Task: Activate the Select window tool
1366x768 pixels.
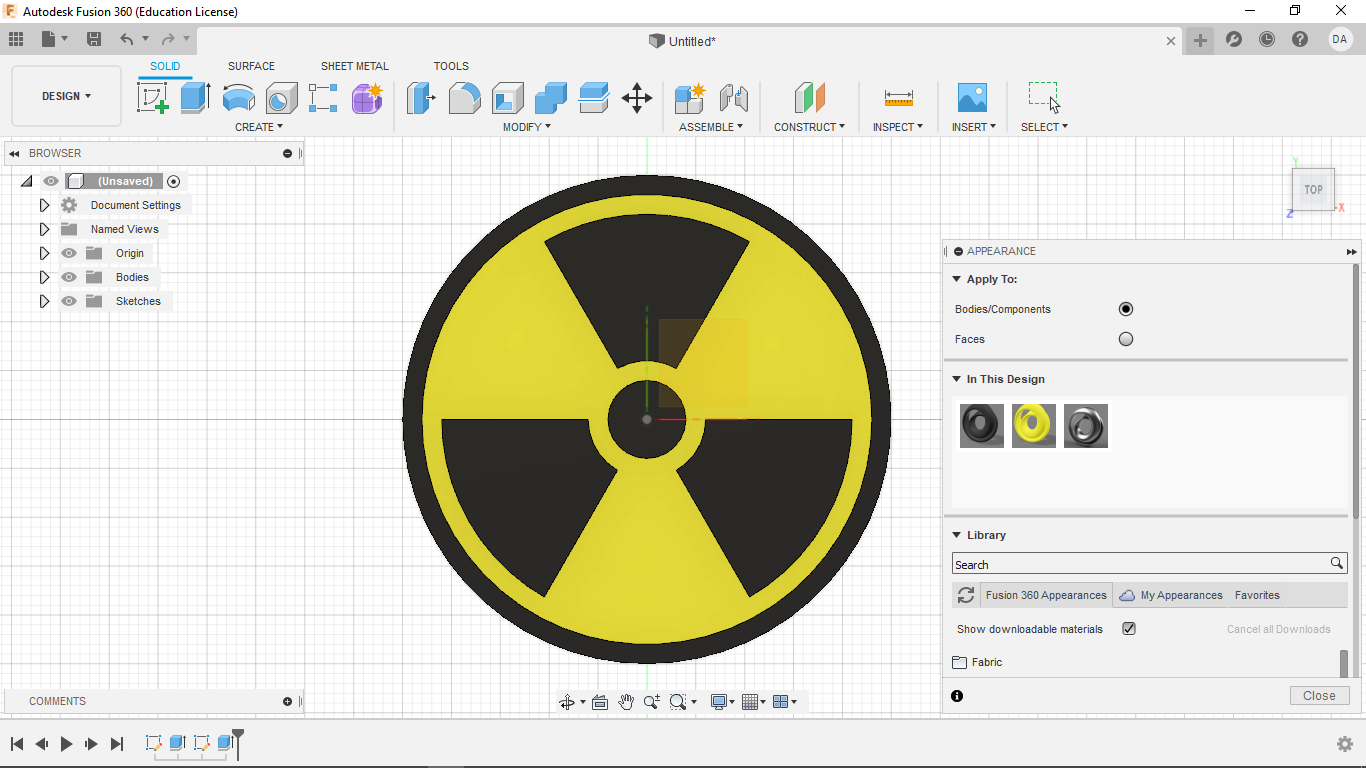Action: [1044, 97]
